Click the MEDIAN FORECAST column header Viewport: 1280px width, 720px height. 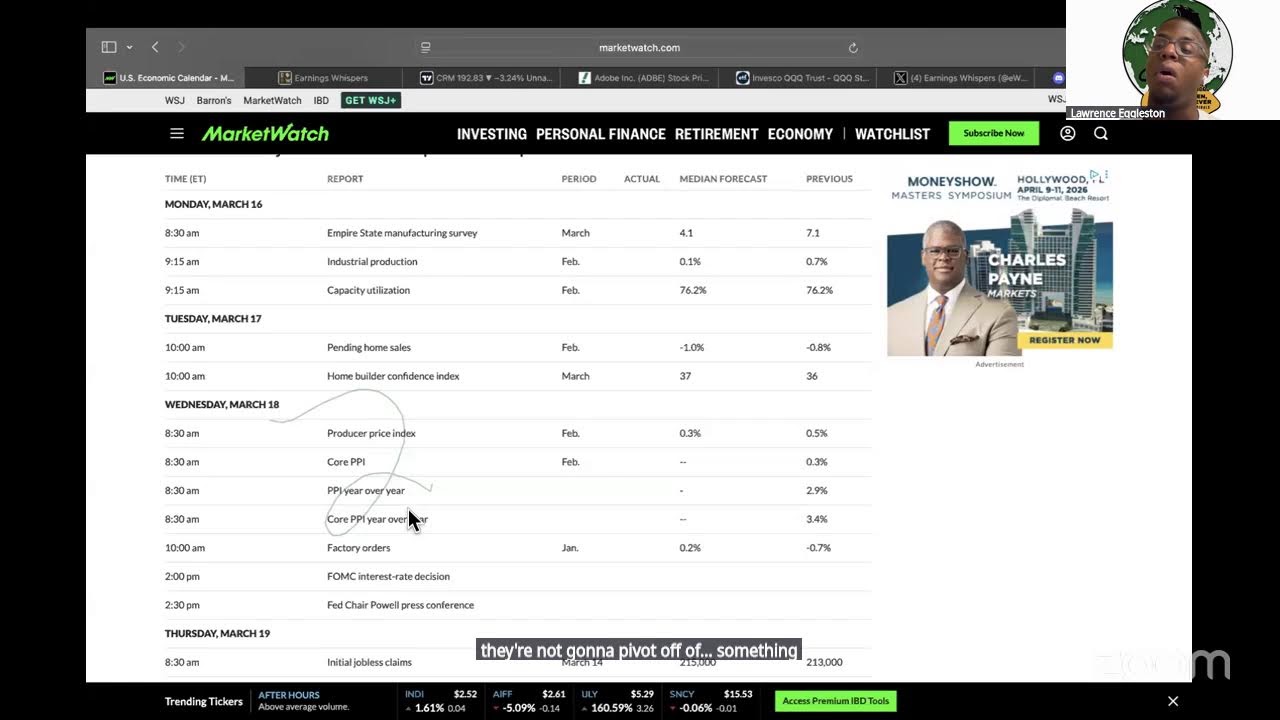[x=723, y=179]
